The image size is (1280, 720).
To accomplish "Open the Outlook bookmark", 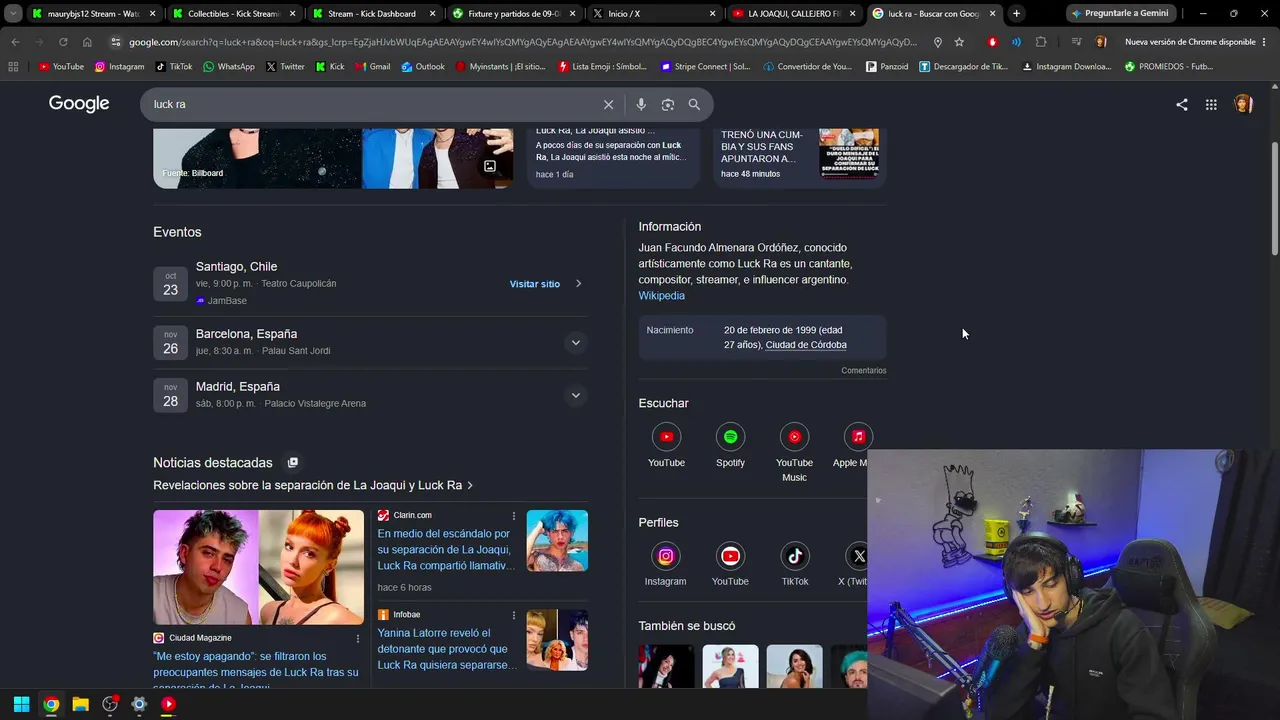I will (x=423, y=67).
